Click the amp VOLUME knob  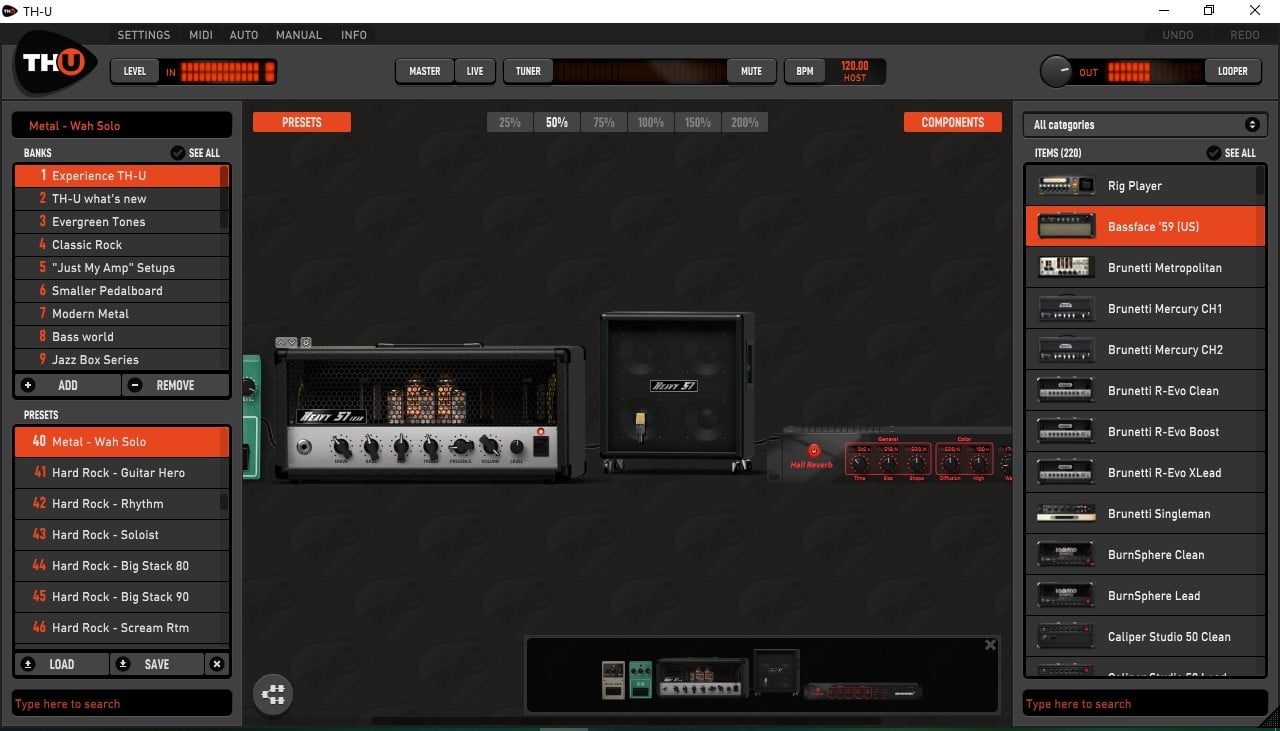click(490, 446)
